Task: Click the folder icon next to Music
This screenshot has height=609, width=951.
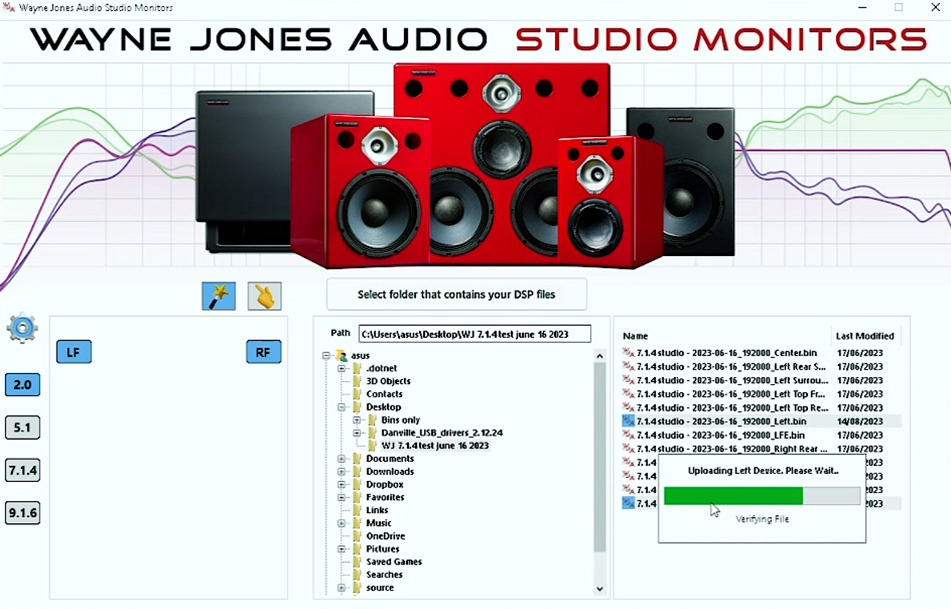Action: click(357, 523)
